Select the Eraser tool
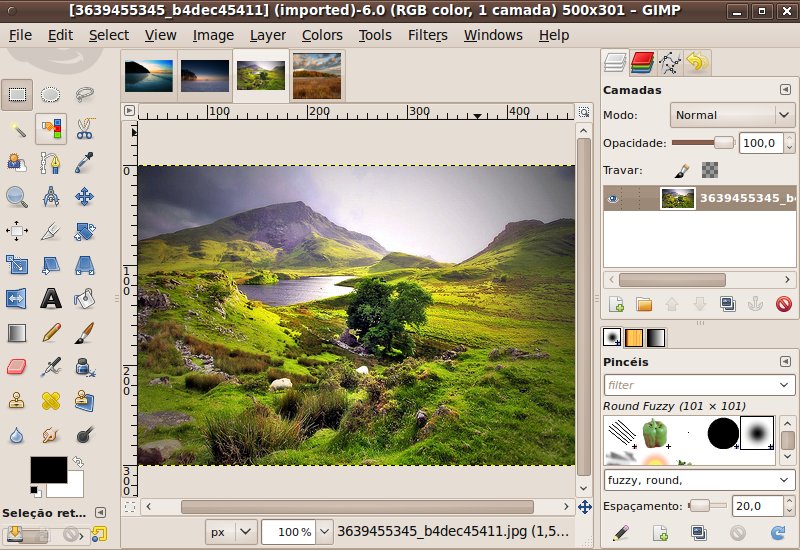Viewport: 800px width, 550px height. tap(17, 367)
